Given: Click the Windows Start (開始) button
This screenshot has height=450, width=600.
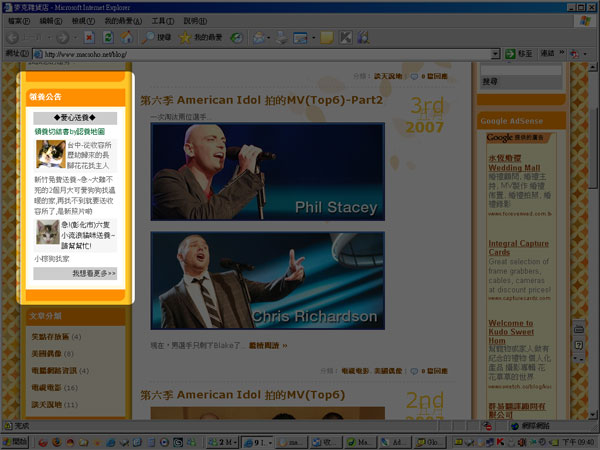Looking at the screenshot, I should point(15,442).
